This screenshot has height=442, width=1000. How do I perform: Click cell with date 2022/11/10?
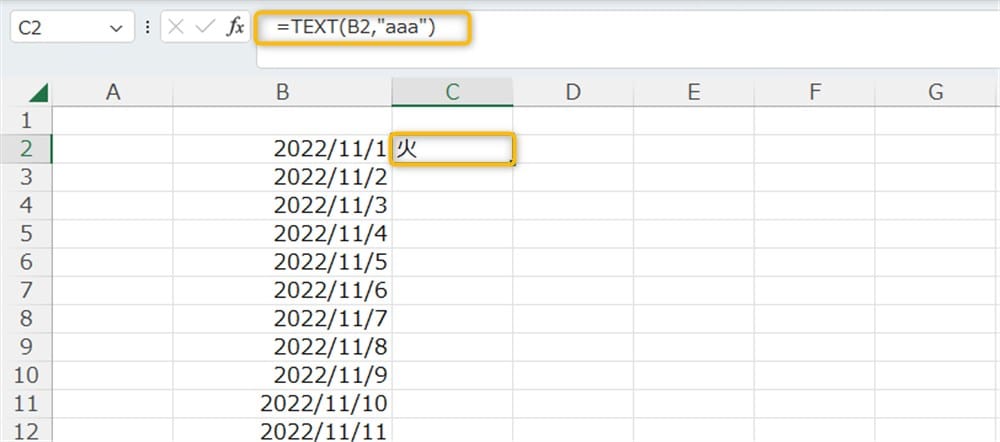coord(283,404)
